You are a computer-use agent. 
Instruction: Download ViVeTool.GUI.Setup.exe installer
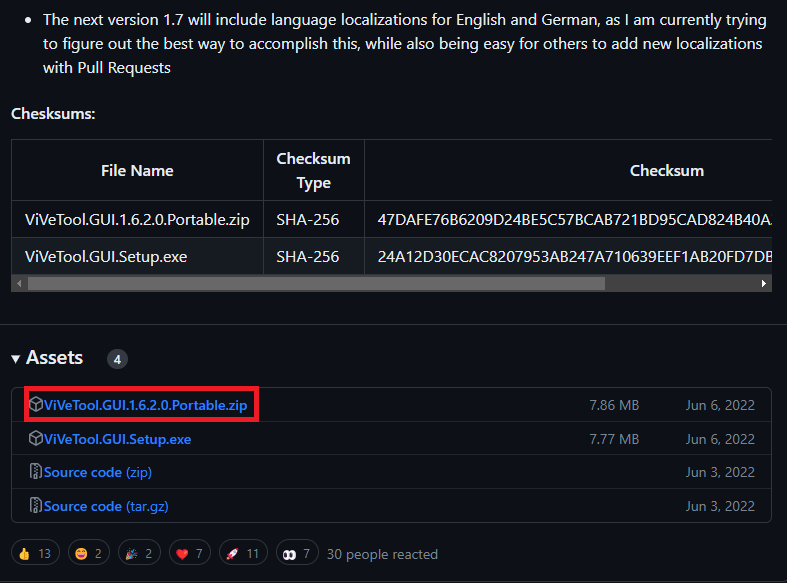tap(117, 440)
